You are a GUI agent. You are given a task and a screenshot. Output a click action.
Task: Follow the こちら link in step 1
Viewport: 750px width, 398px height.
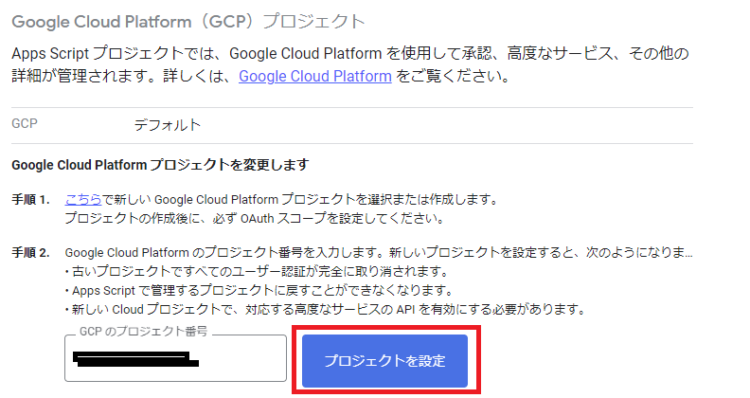click(83, 199)
